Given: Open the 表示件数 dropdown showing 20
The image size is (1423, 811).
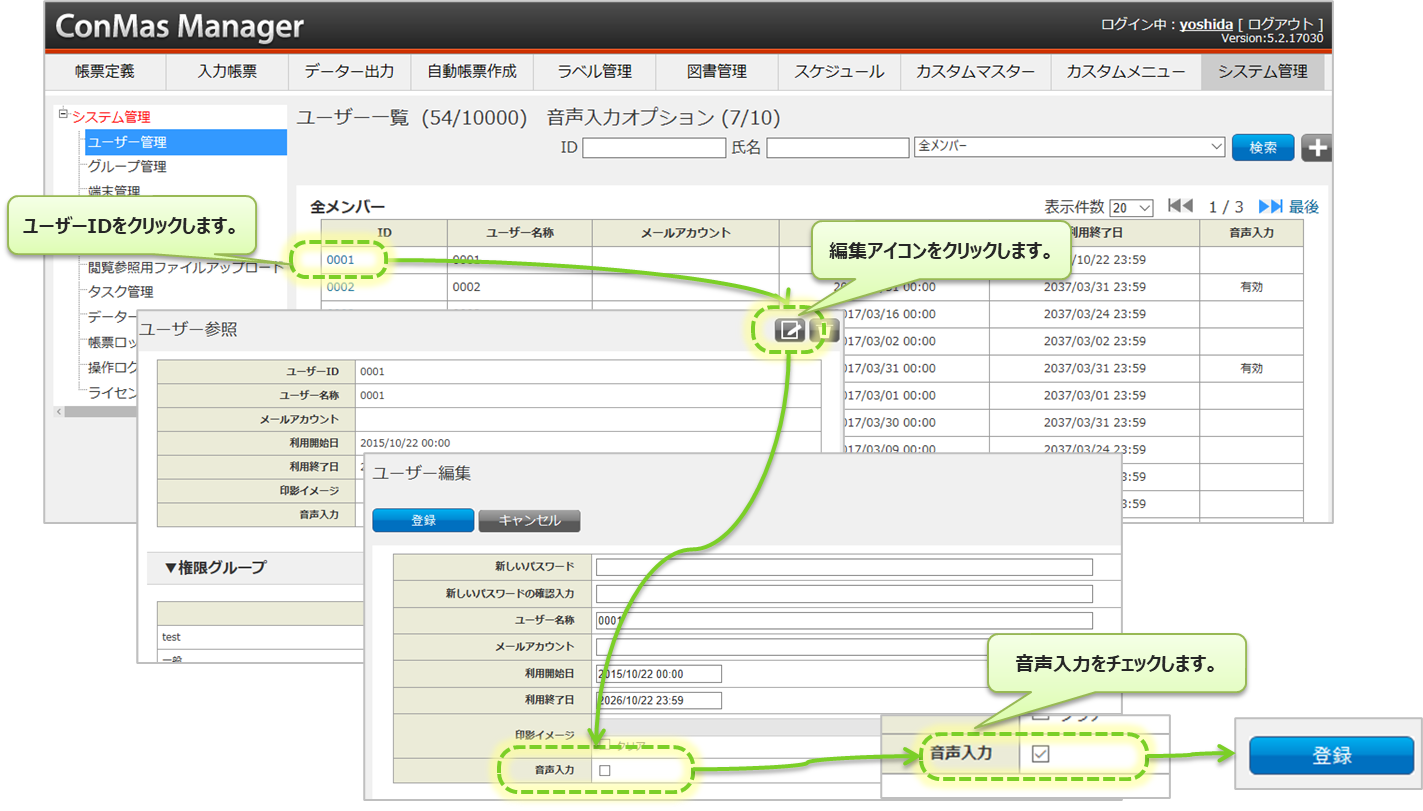Looking at the screenshot, I should [x=1131, y=208].
